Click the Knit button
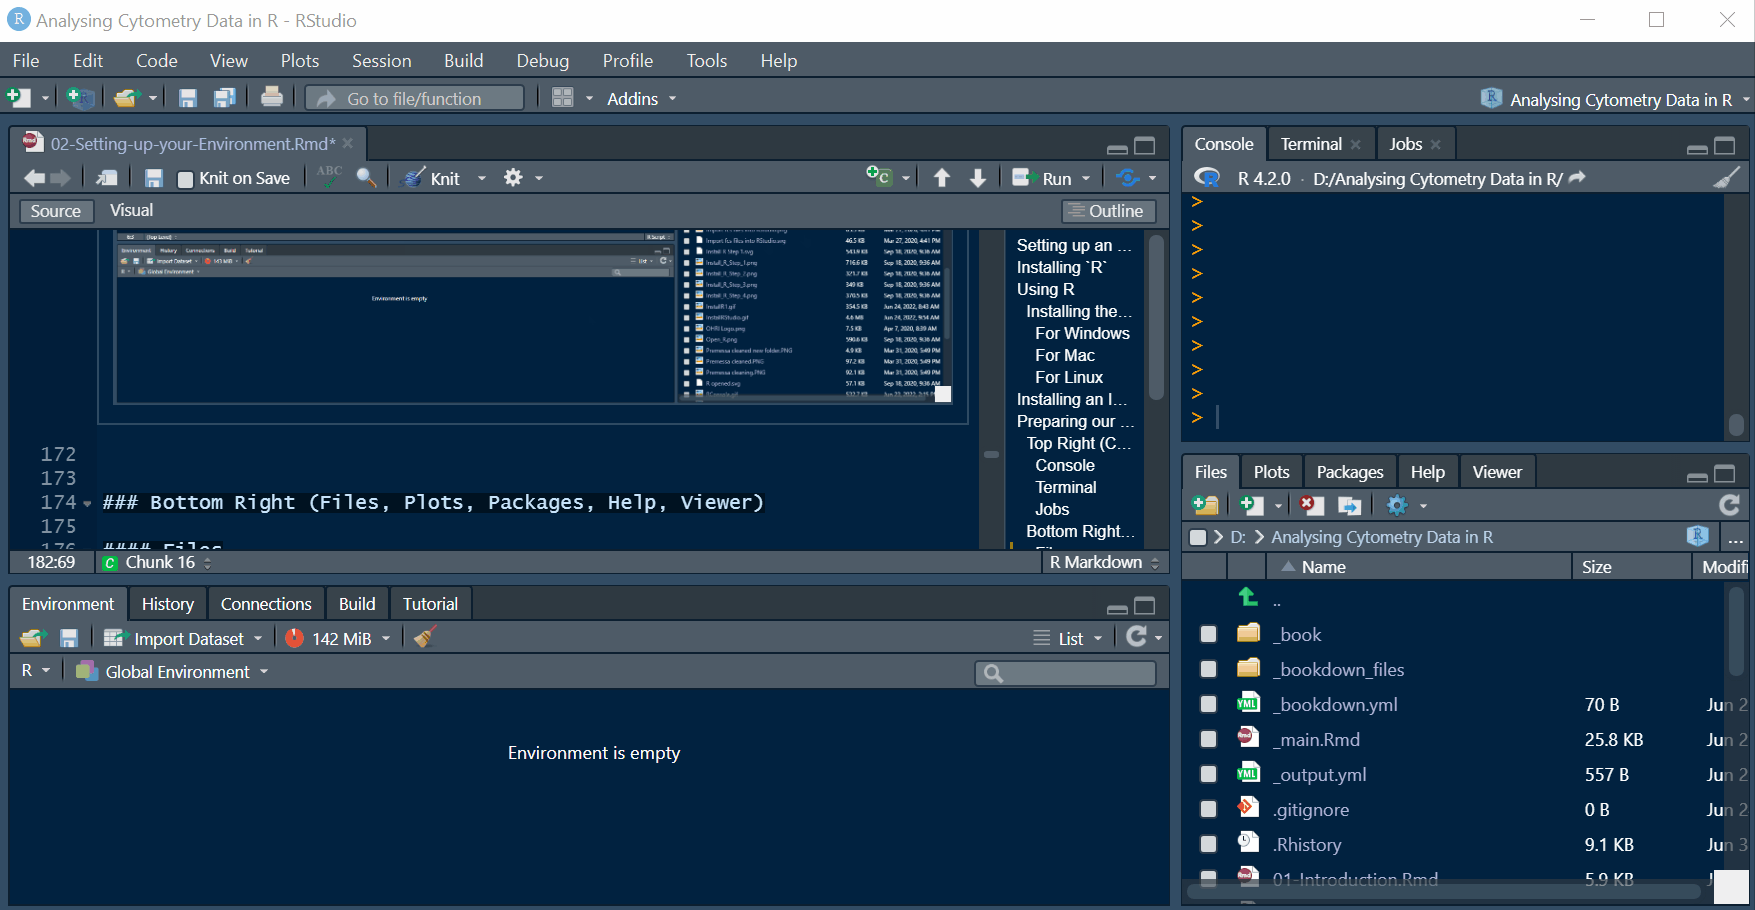 pyautogui.click(x=432, y=178)
